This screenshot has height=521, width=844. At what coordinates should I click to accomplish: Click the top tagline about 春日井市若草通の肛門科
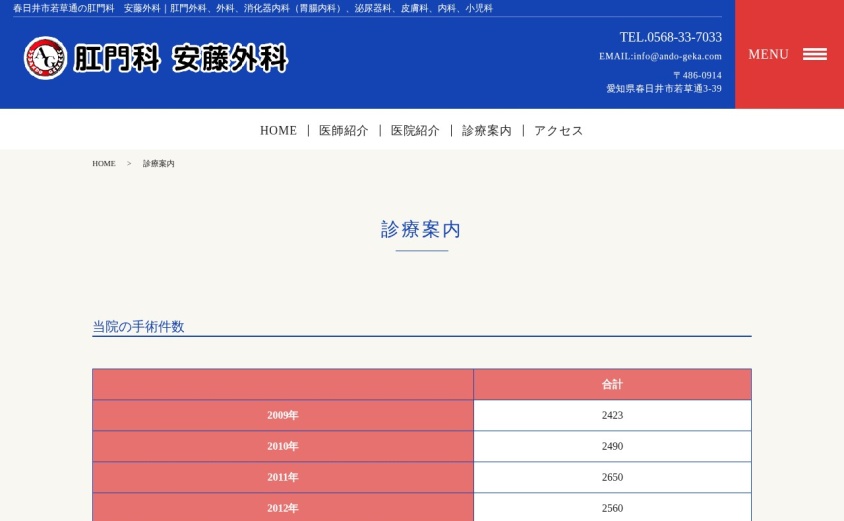[252, 8]
